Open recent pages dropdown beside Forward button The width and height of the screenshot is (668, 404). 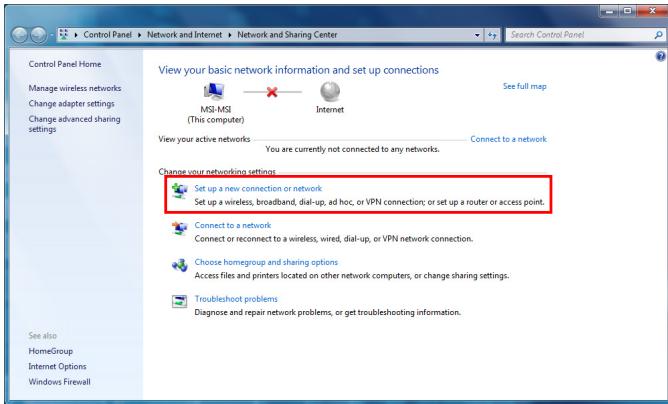point(52,35)
